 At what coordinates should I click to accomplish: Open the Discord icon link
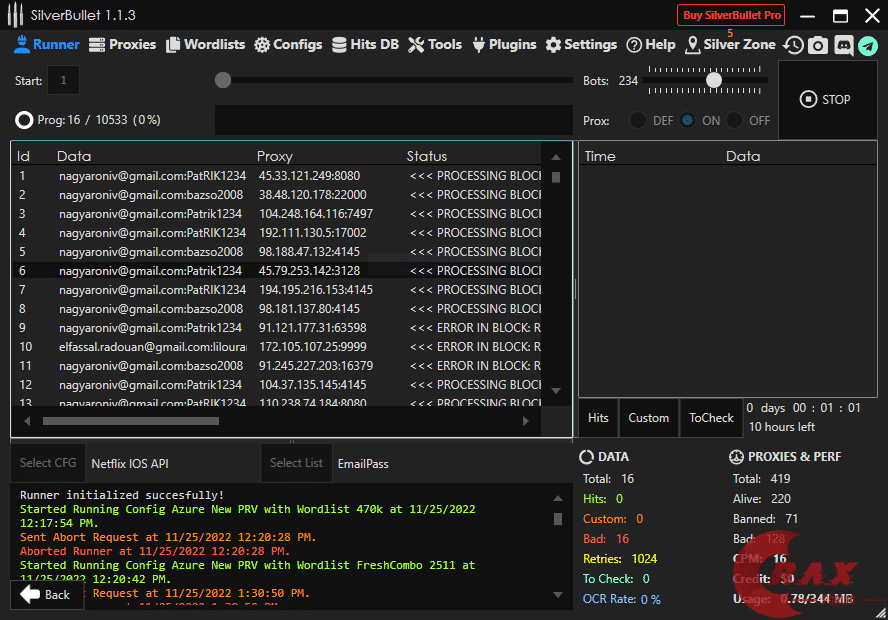[843, 45]
